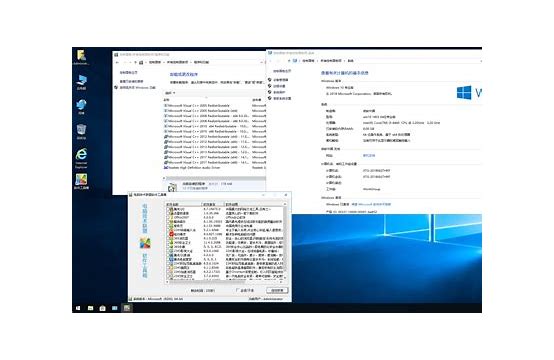Select the first Visual C++ 2005 Redistributable row

[214, 105]
